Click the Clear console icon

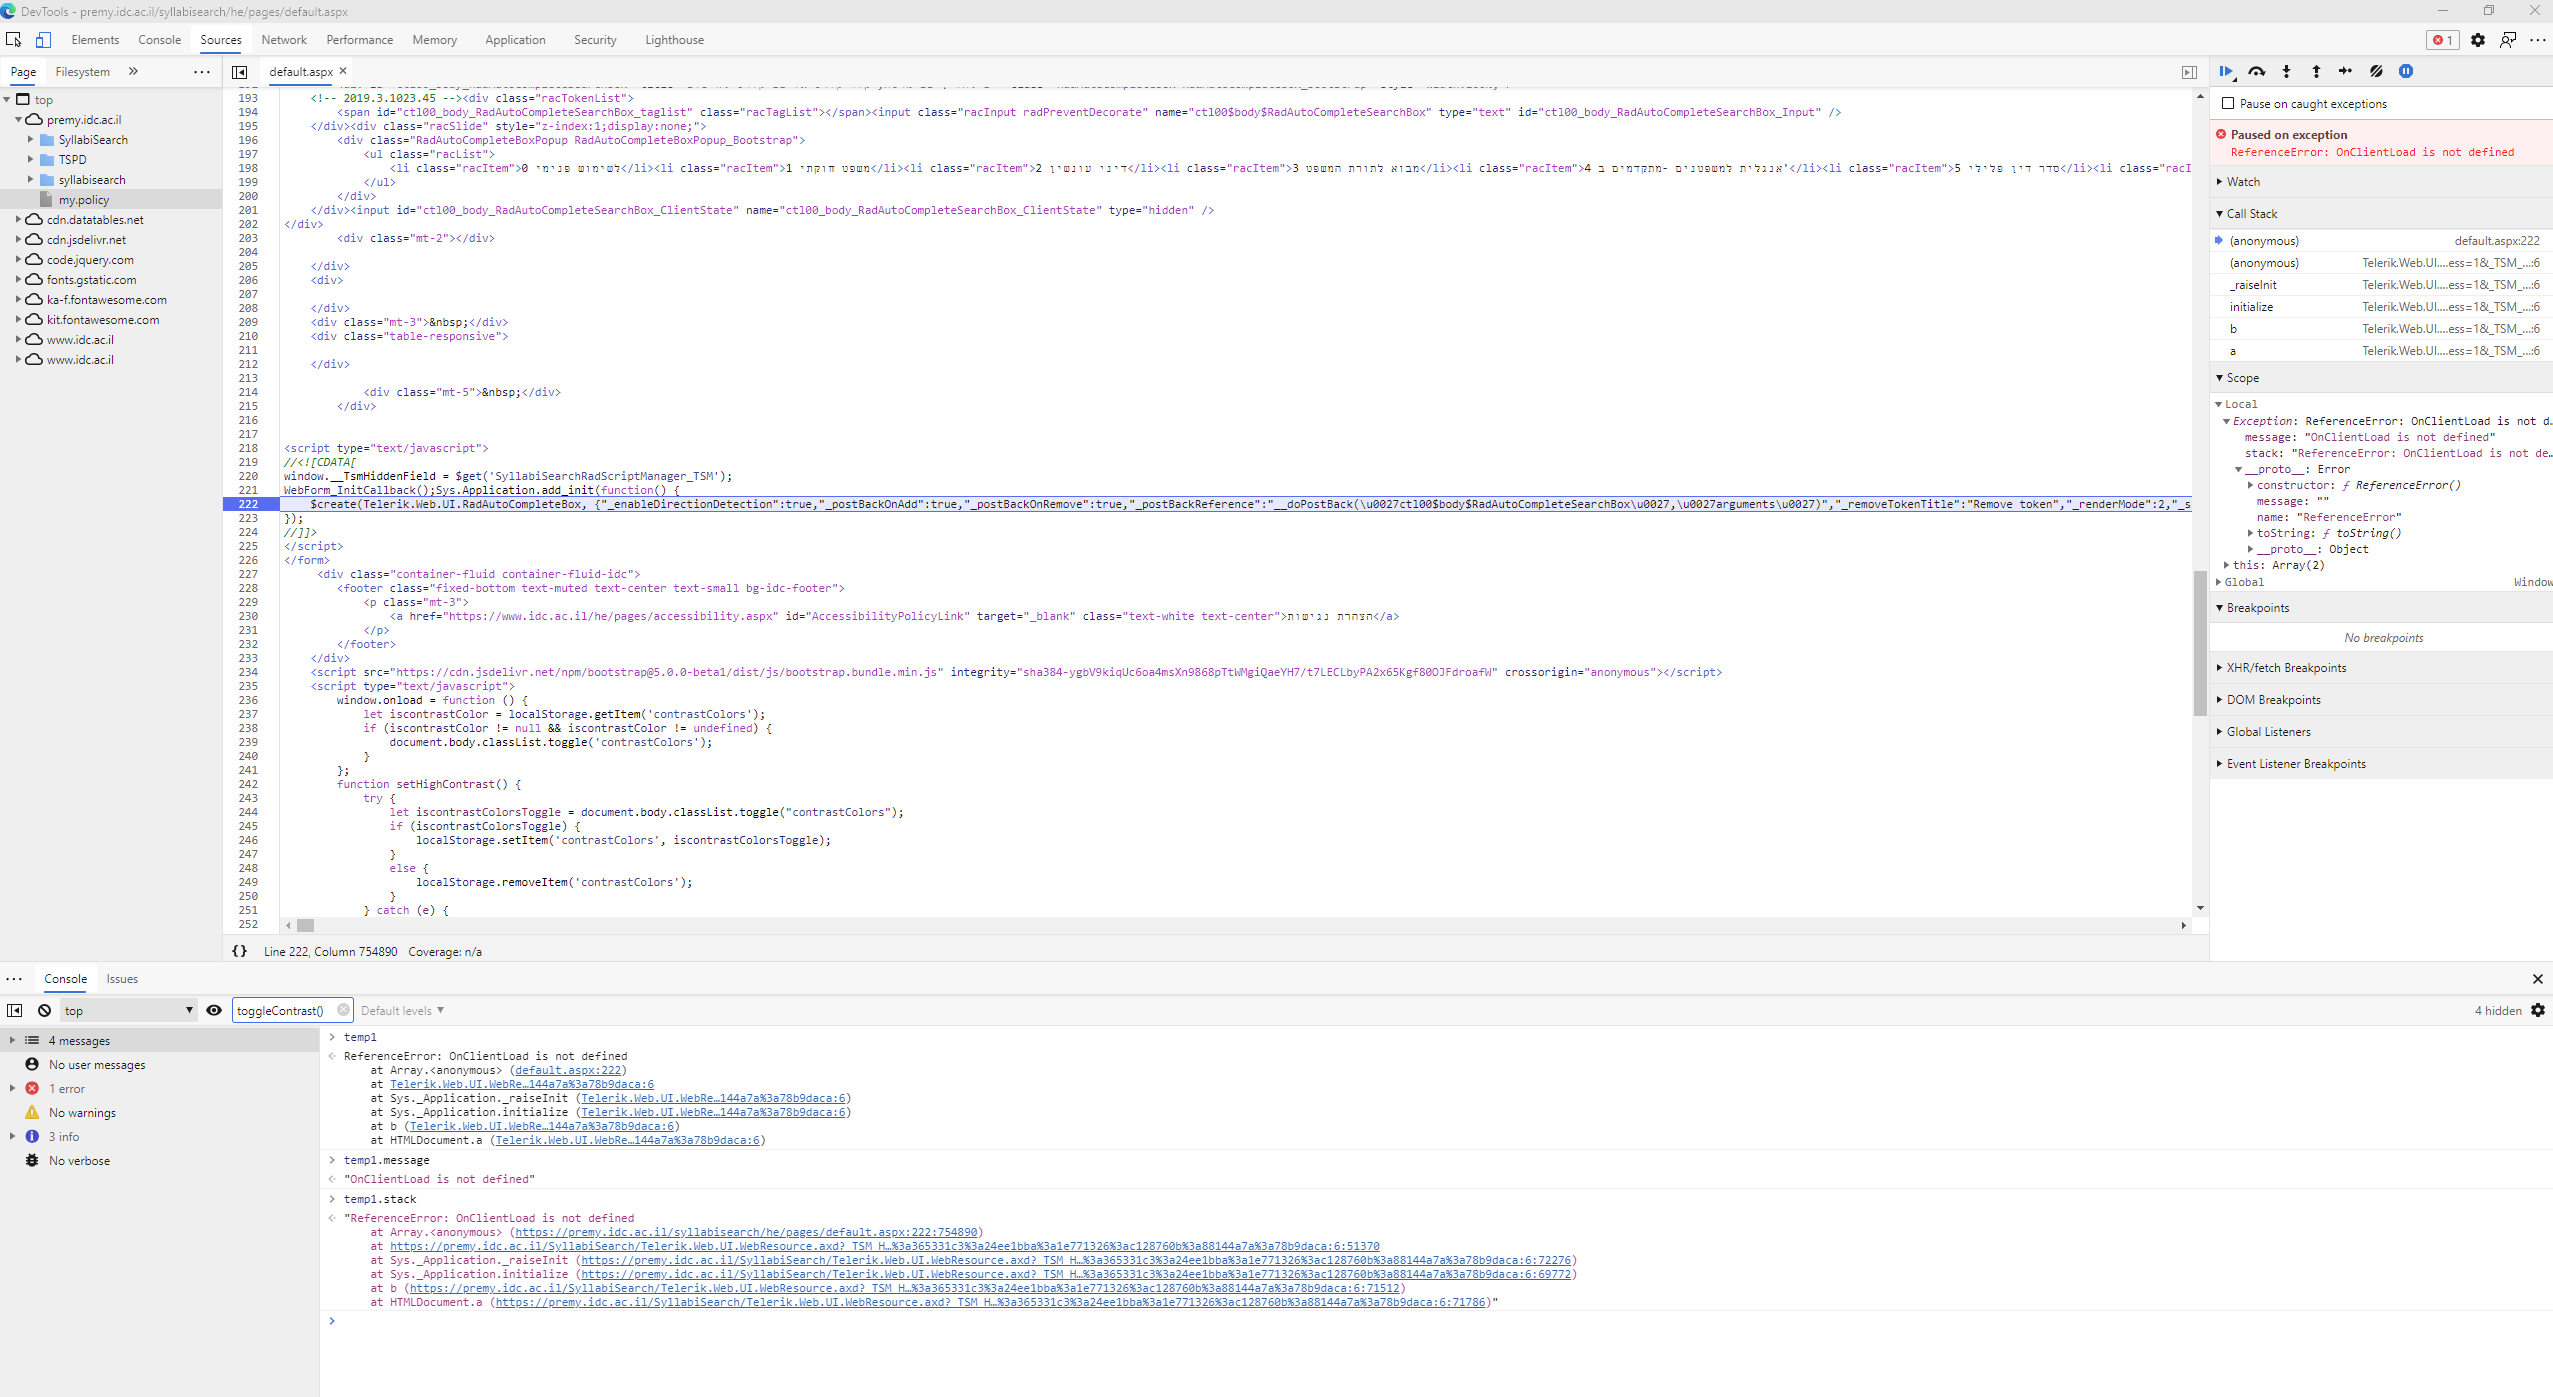[x=44, y=1010]
